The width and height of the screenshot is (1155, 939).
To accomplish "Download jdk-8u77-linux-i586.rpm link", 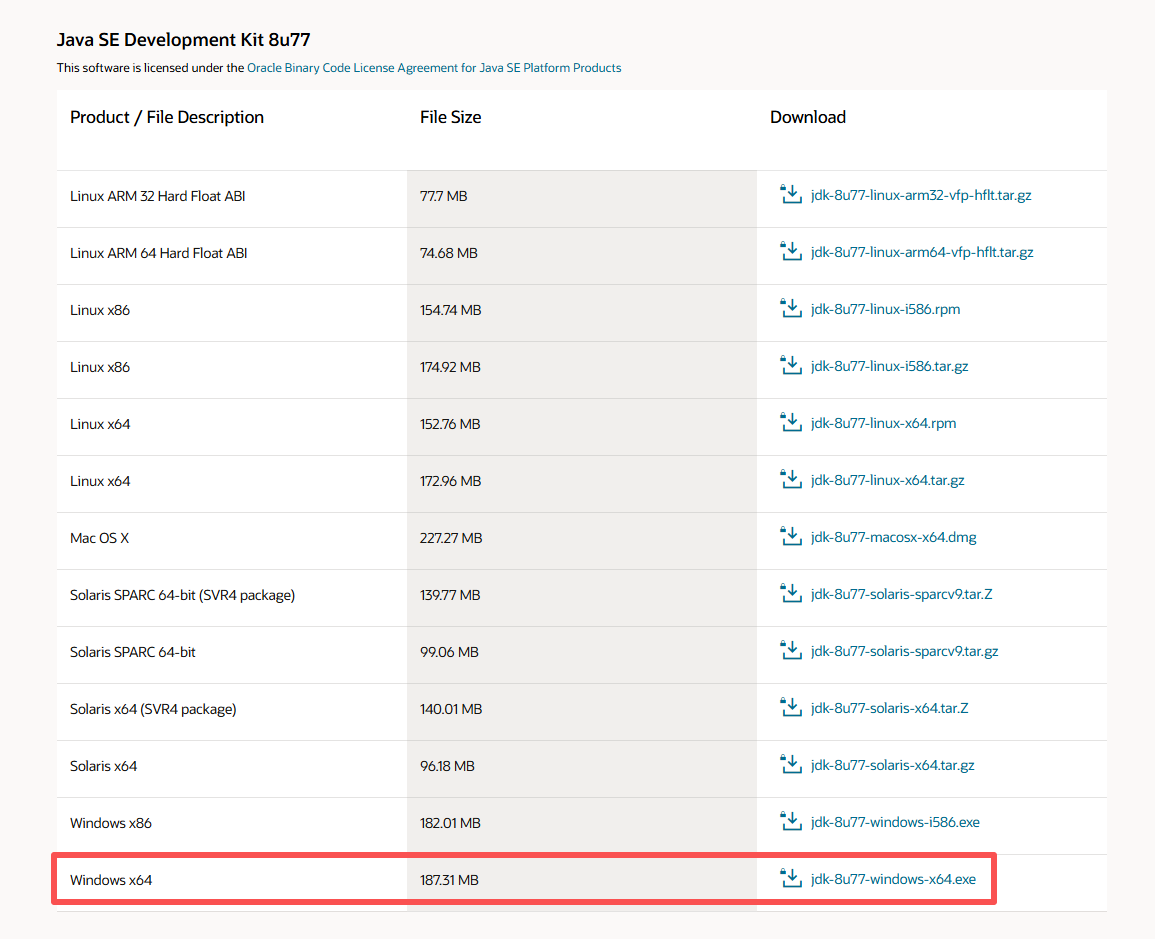I will (885, 309).
